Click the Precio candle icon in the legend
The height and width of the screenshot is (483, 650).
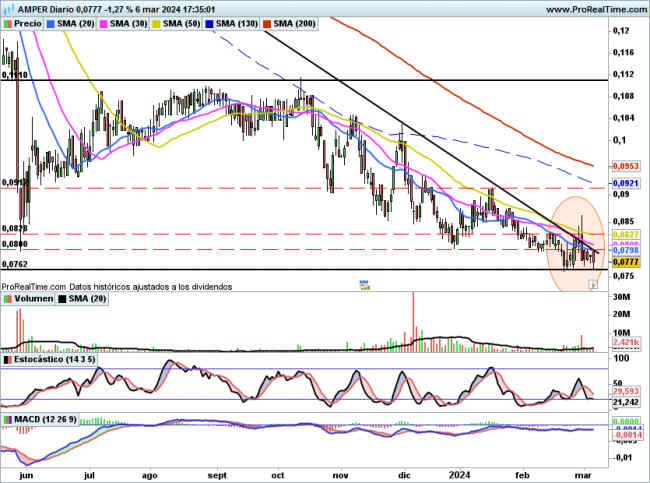7,24
